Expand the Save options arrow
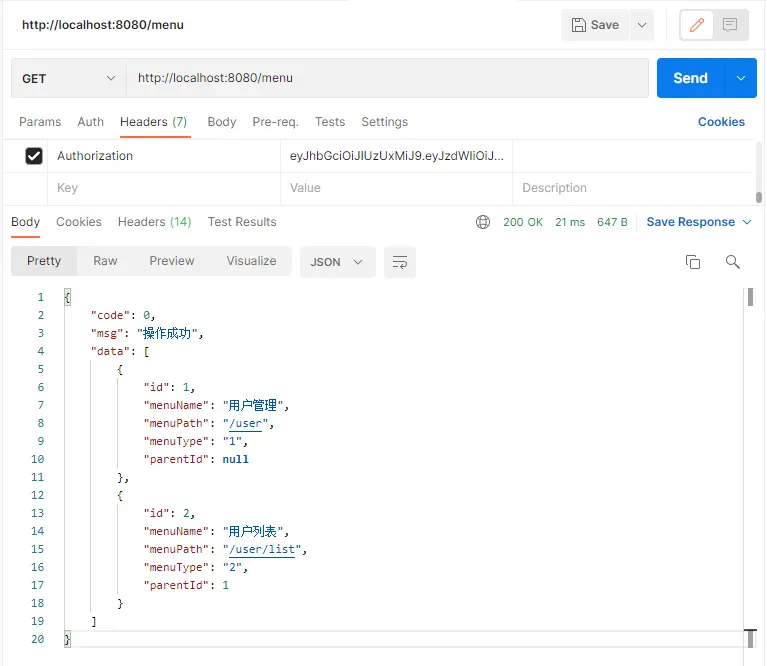Viewport: 767px width, 666px height. tap(641, 25)
